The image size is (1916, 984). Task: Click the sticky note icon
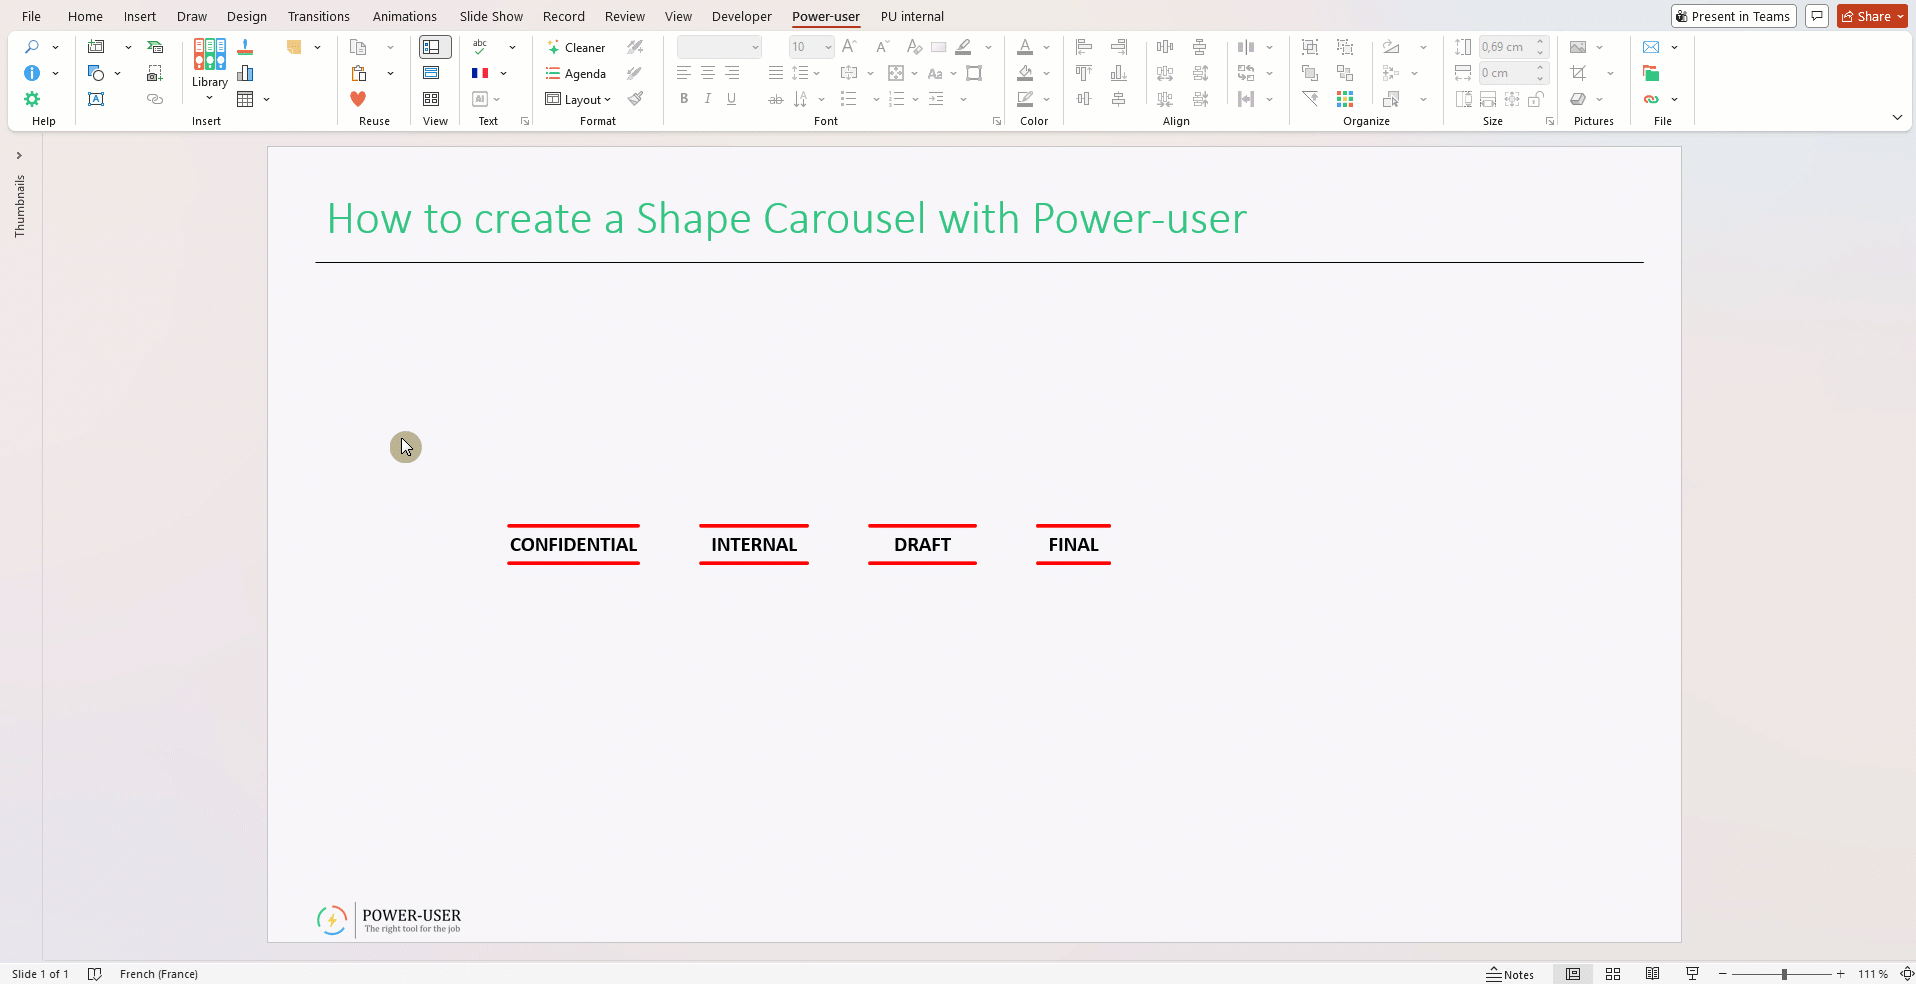(294, 47)
